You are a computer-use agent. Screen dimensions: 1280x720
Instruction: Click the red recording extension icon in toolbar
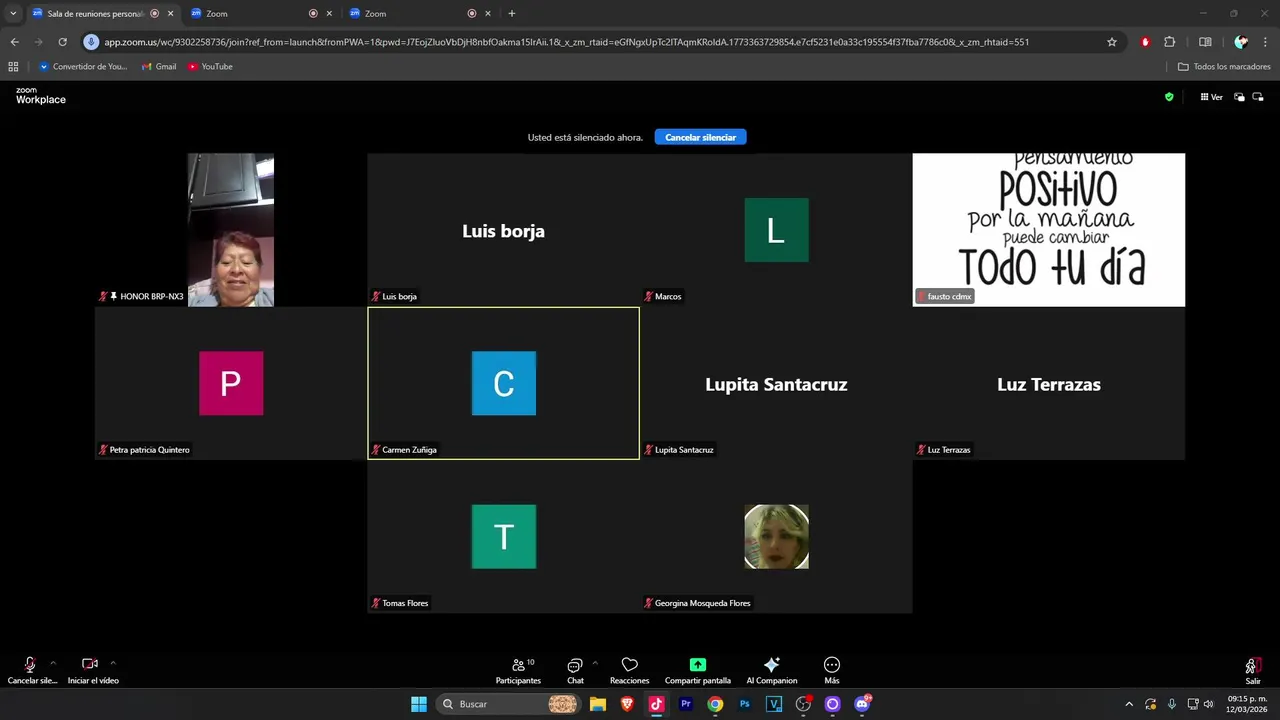[x=1145, y=42]
